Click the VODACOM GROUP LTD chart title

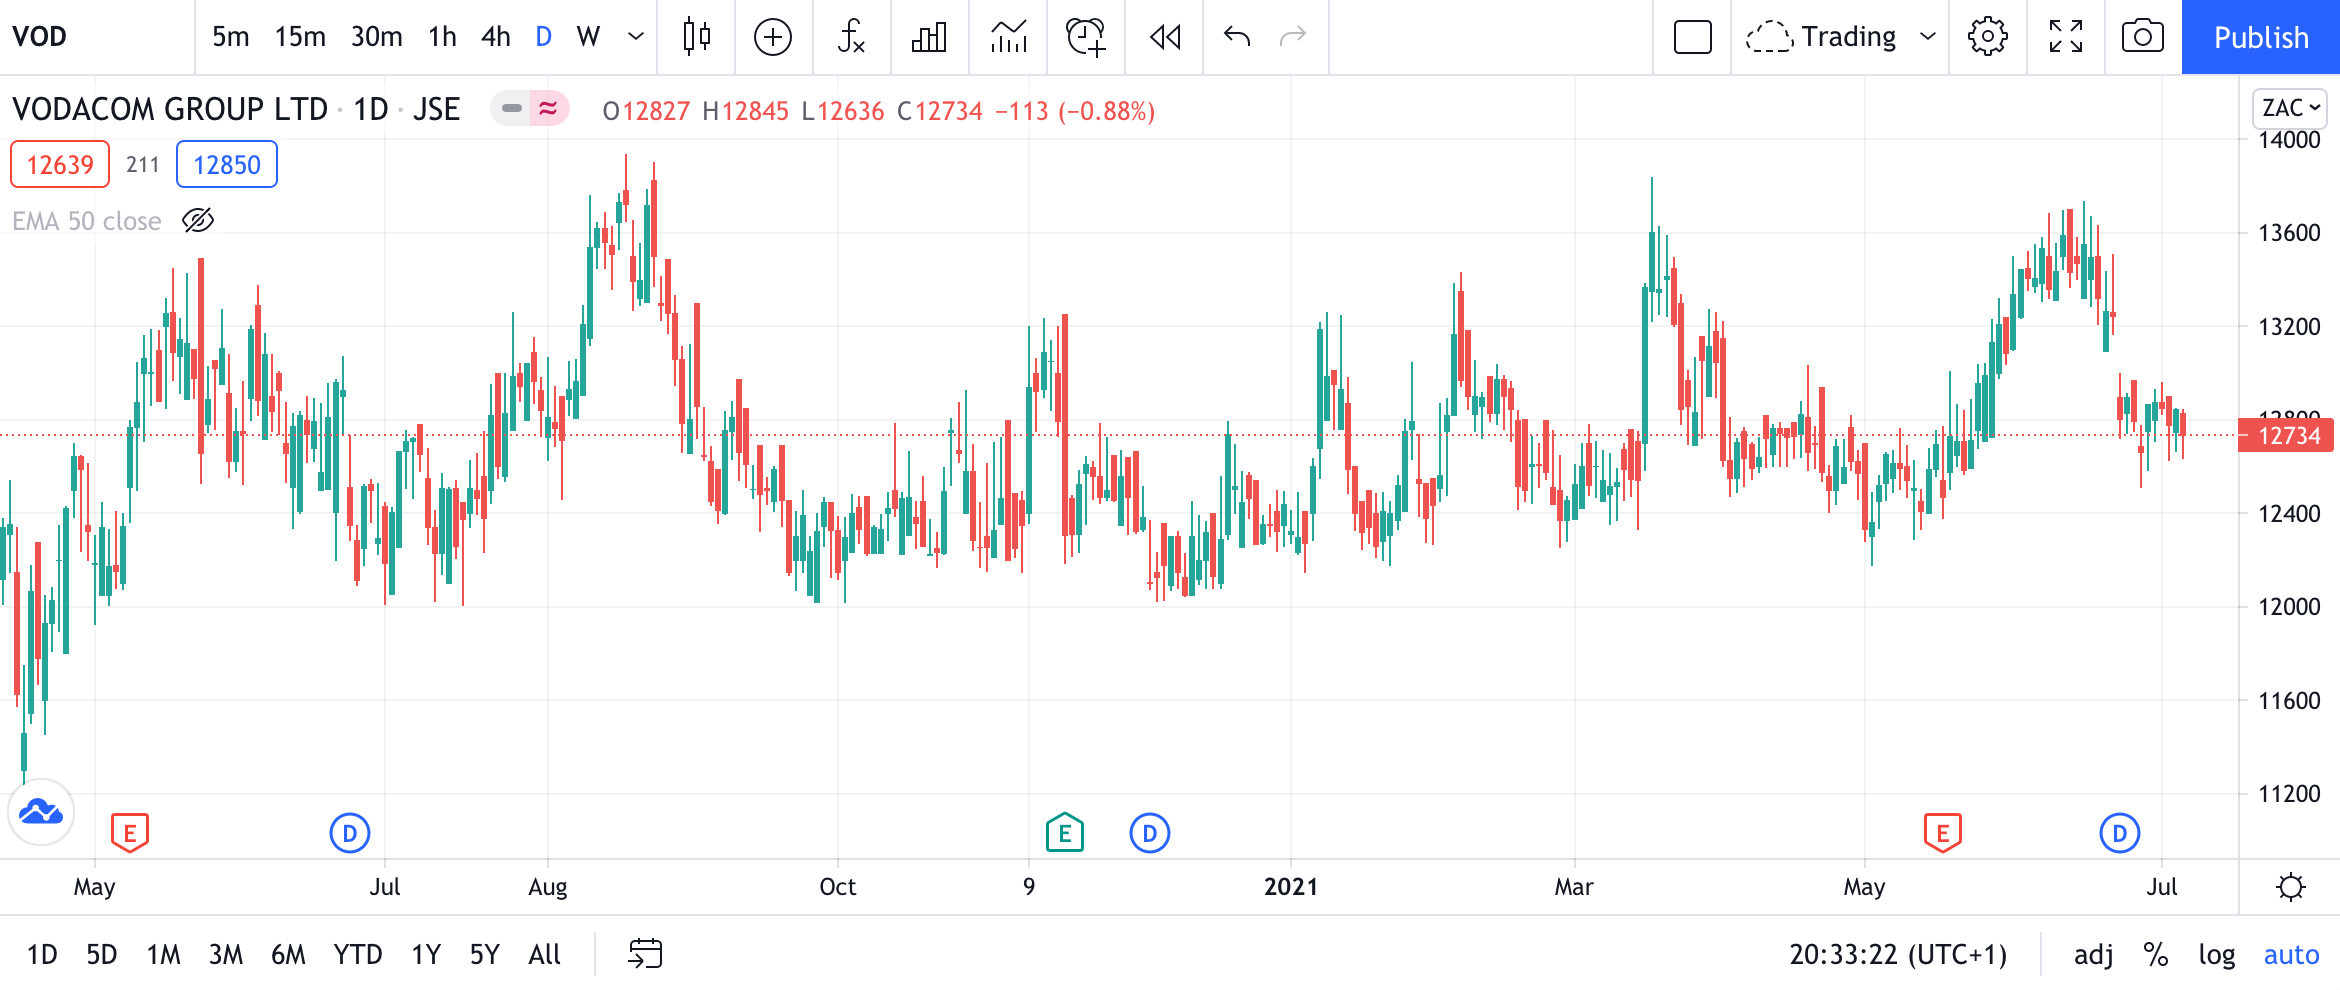point(170,108)
